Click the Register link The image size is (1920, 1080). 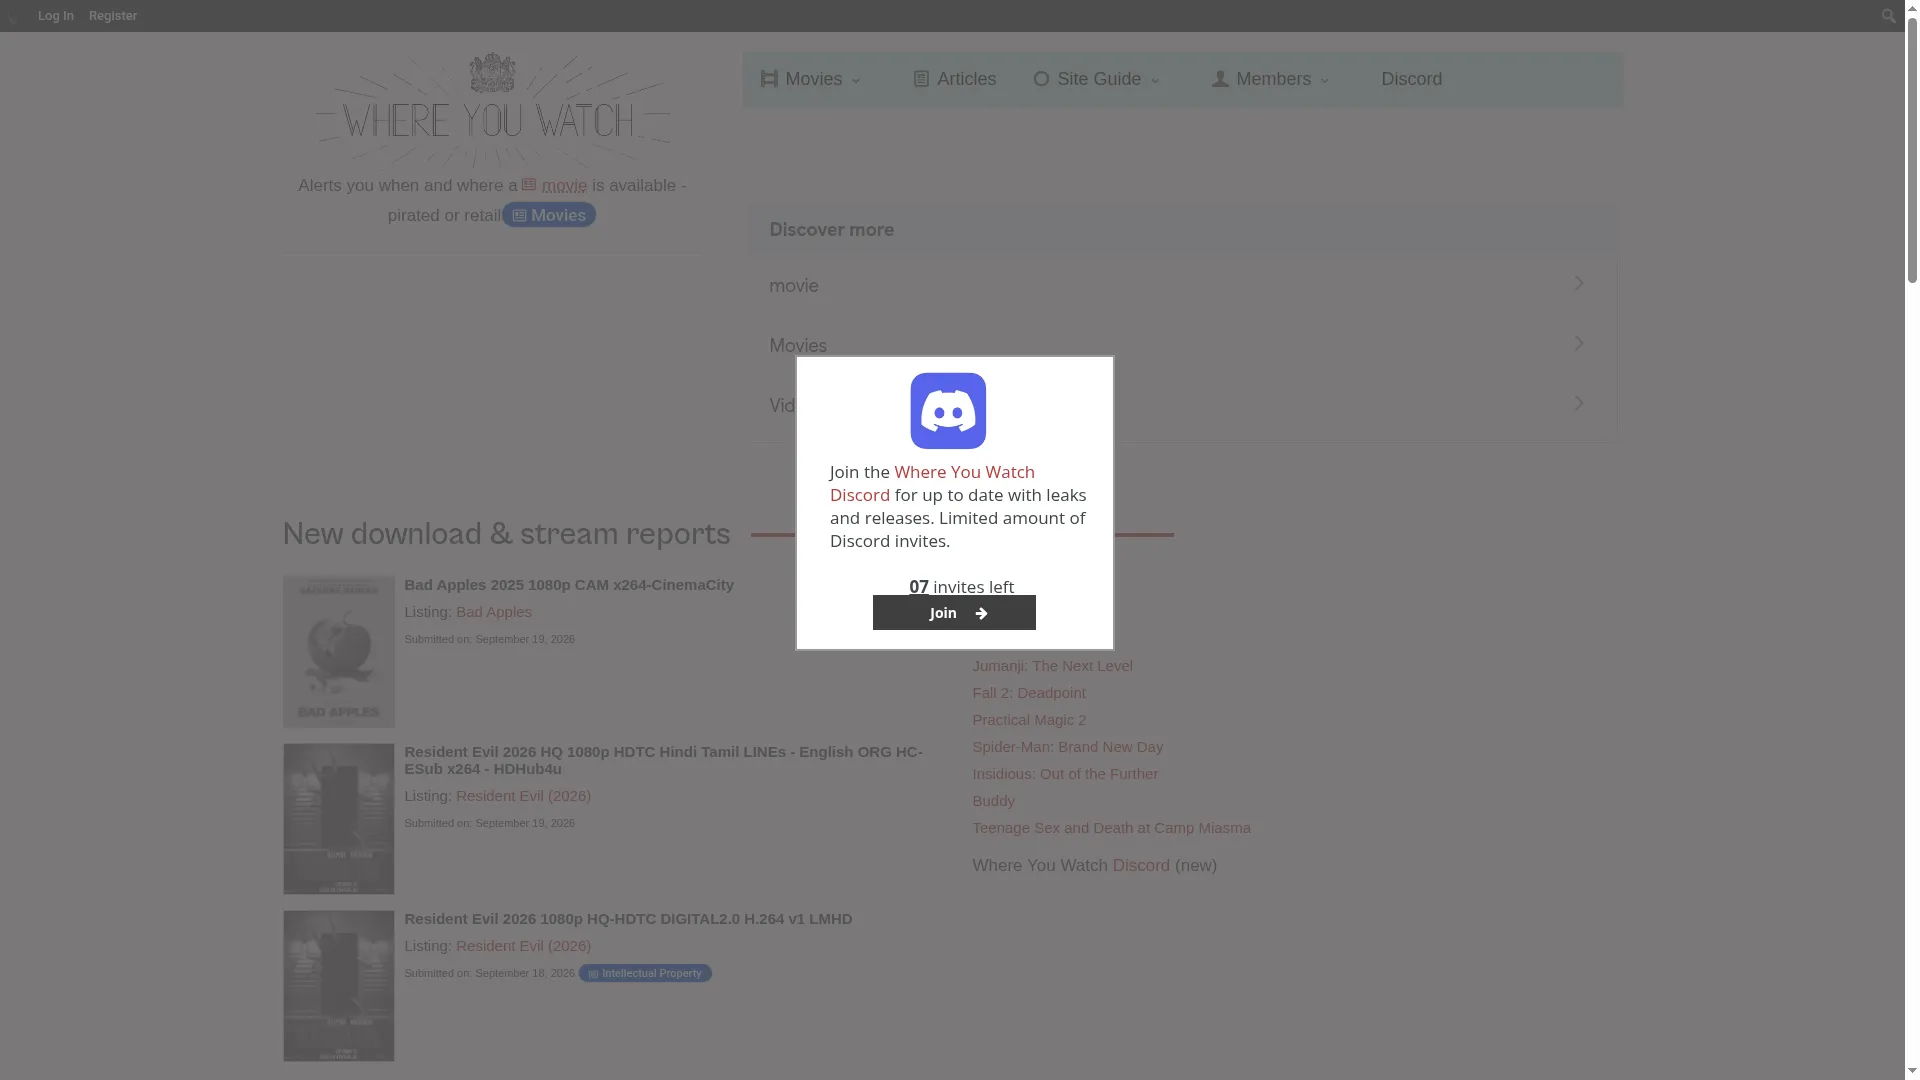(113, 16)
